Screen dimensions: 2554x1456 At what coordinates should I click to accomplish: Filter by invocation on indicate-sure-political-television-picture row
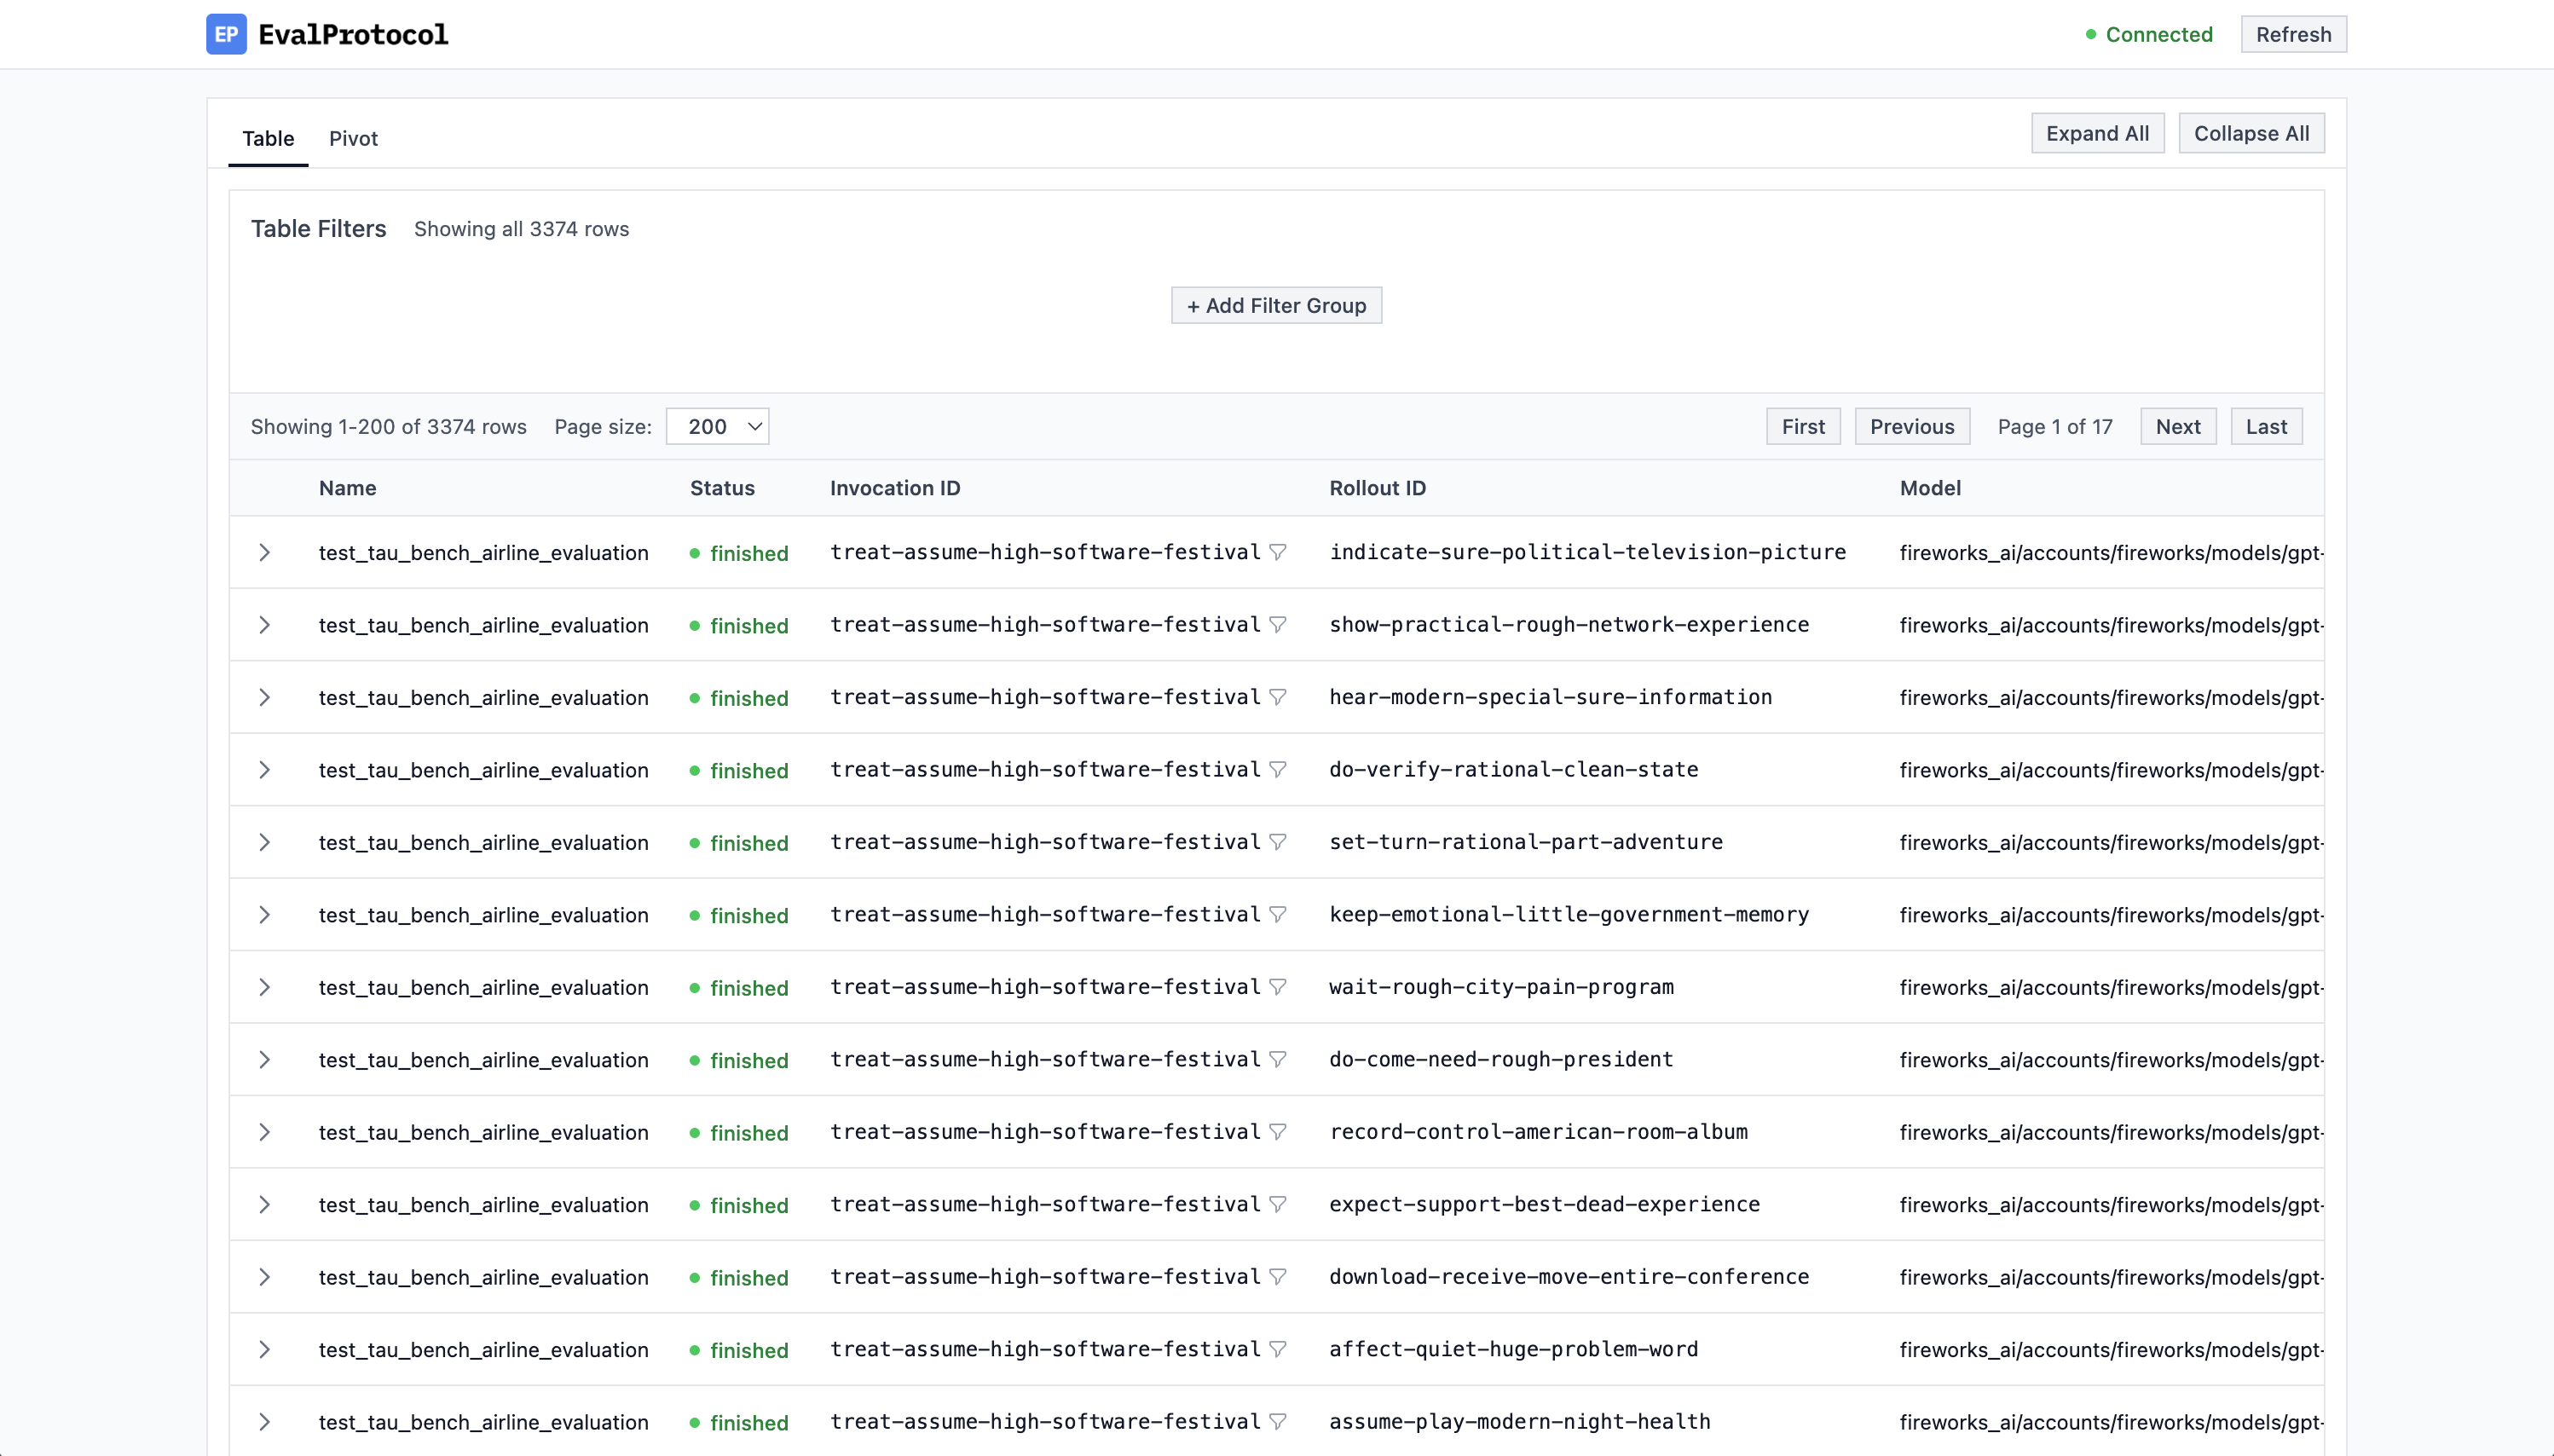coord(1277,552)
